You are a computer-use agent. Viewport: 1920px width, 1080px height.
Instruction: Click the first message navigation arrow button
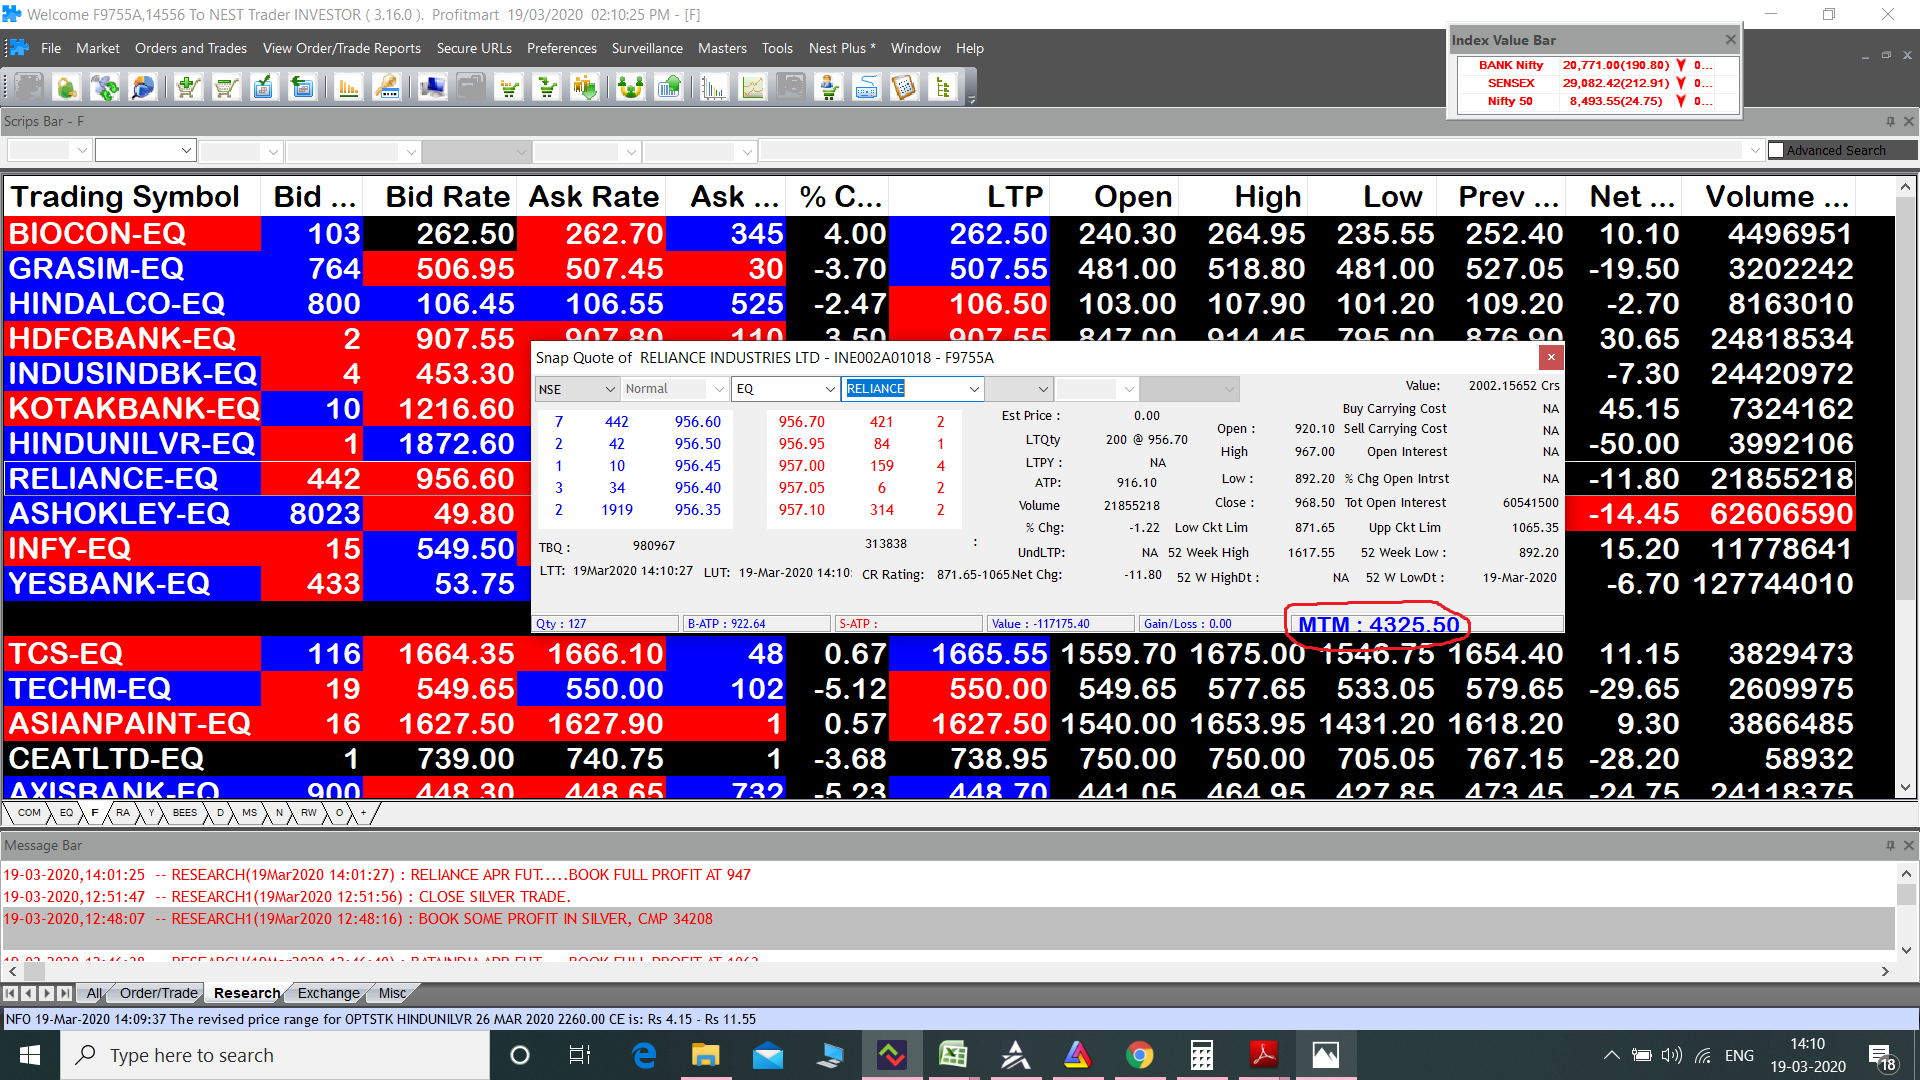[x=10, y=993]
